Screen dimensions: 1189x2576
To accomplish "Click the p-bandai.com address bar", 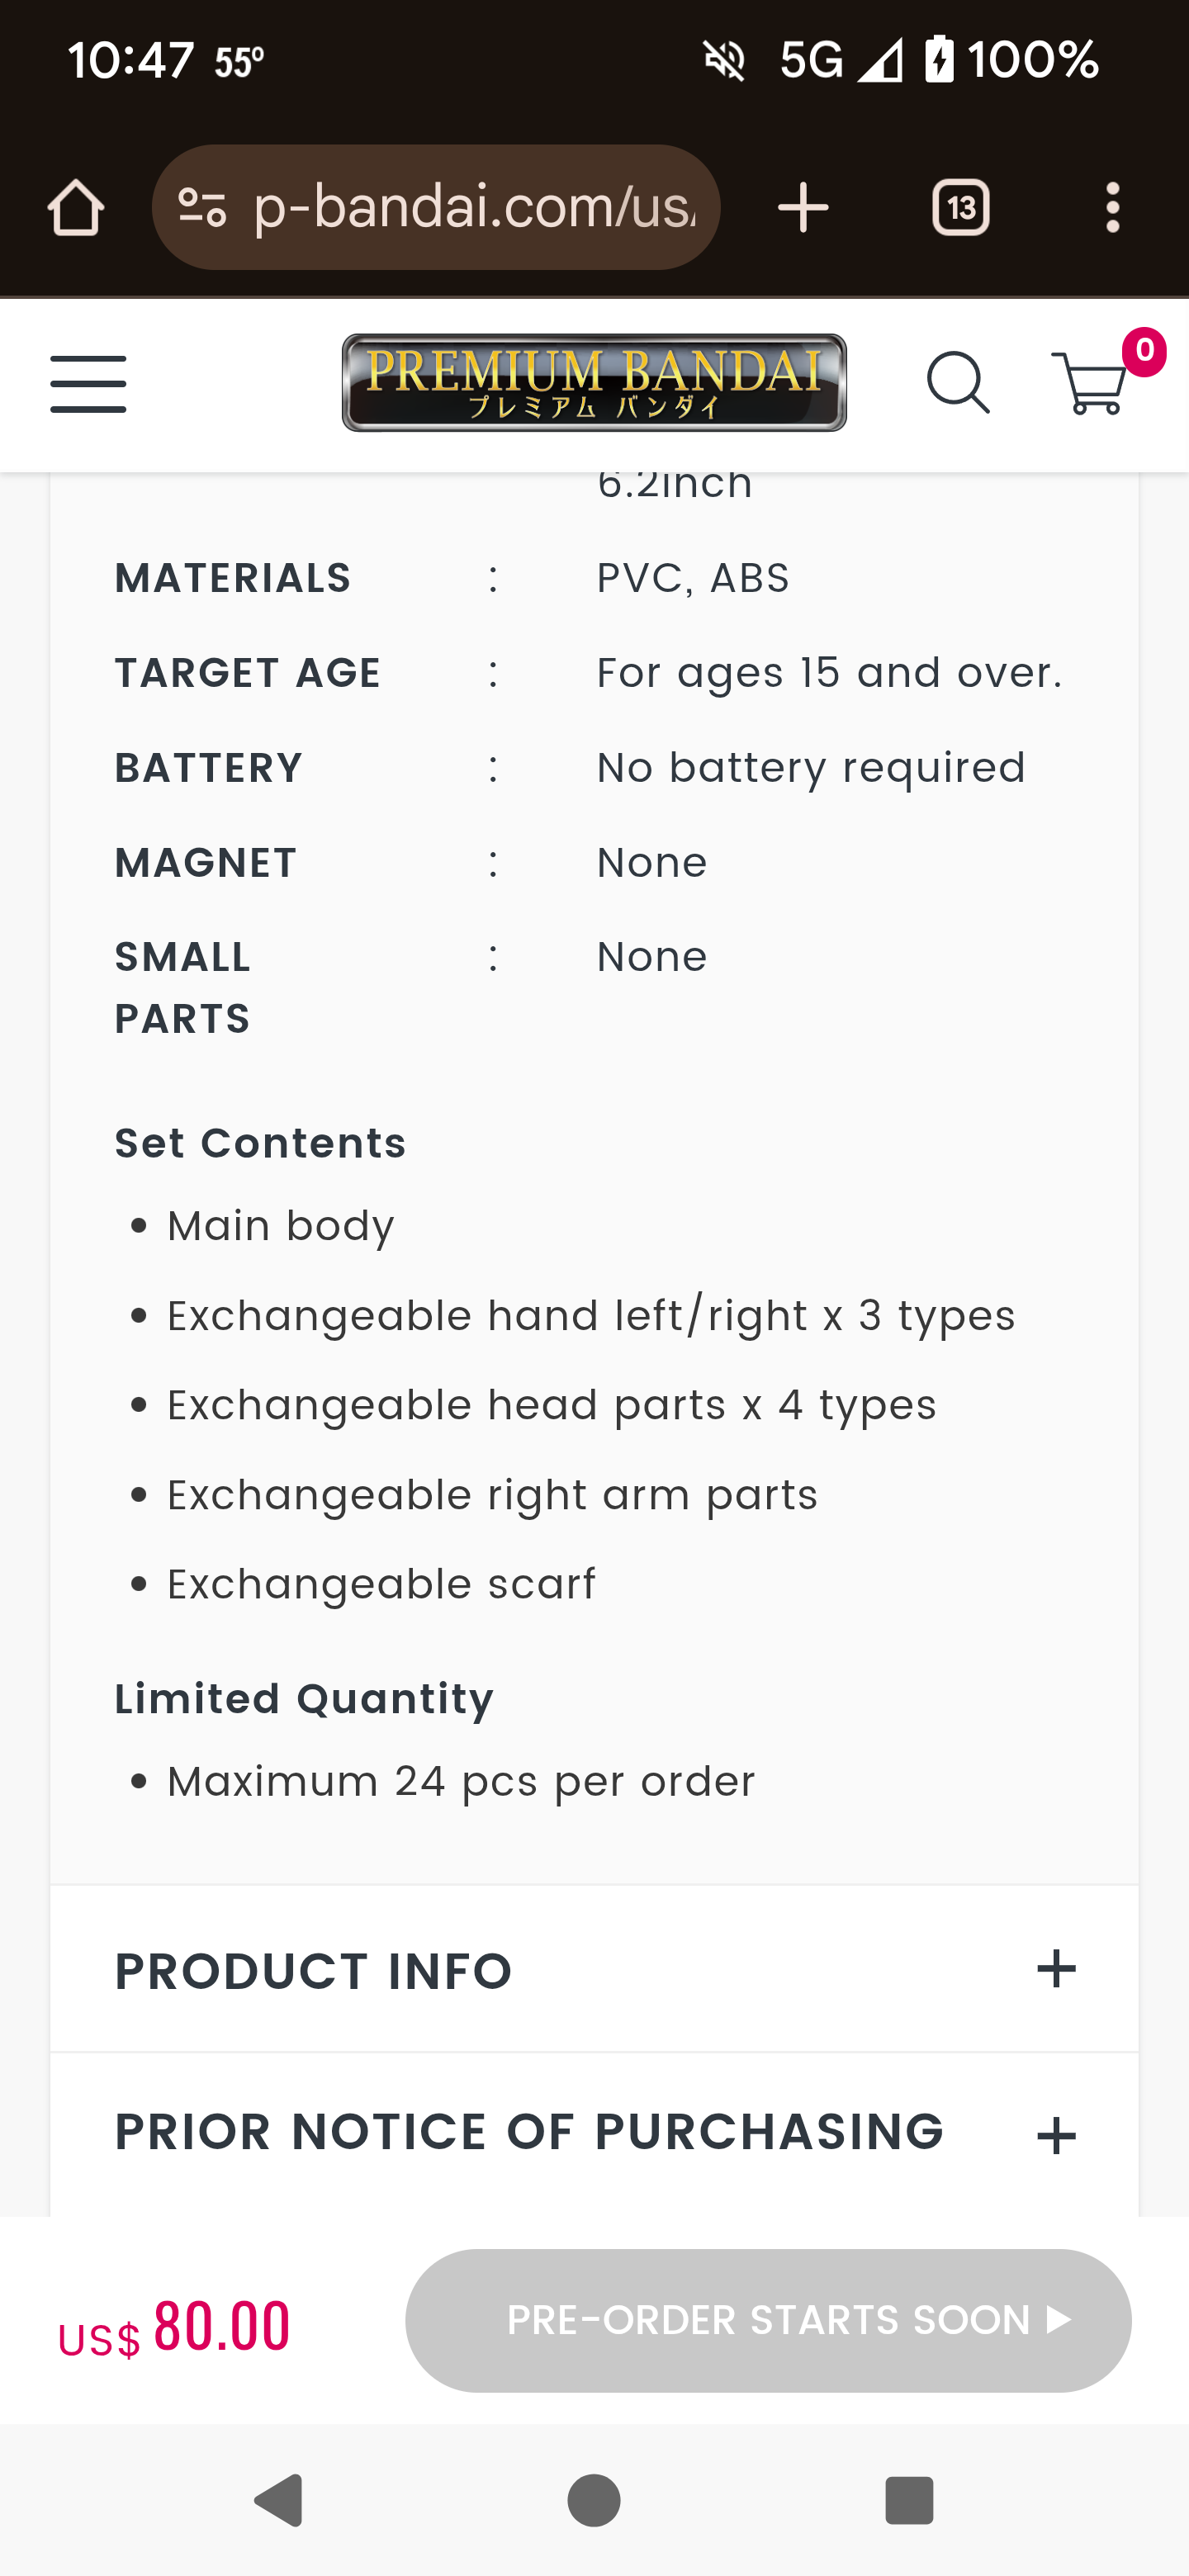I will click(474, 208).
